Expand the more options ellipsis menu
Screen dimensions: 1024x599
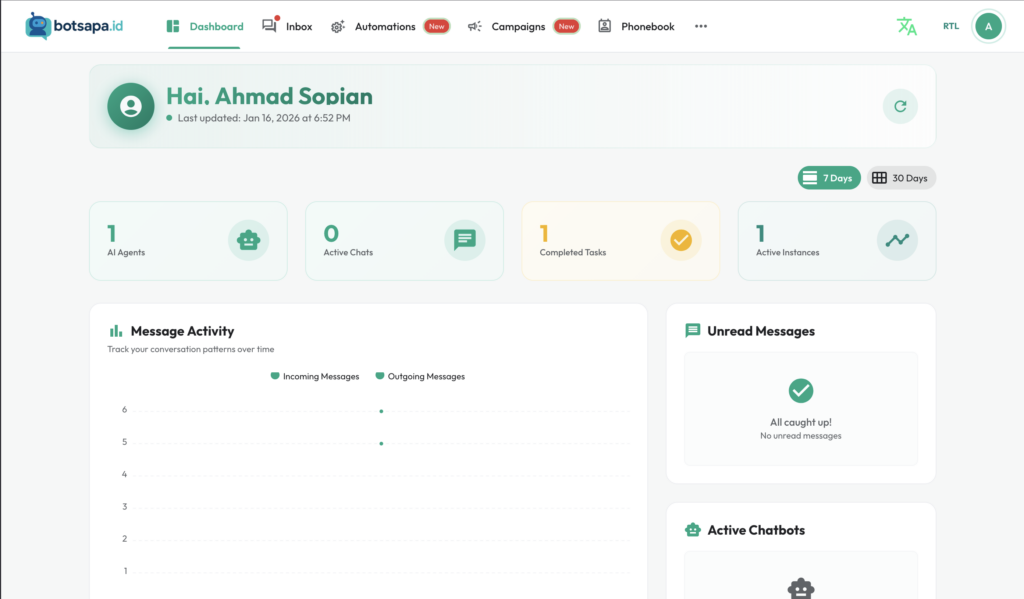point(700,27)
